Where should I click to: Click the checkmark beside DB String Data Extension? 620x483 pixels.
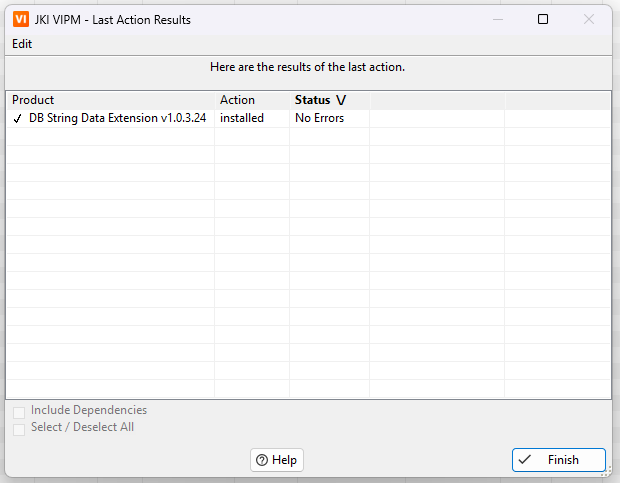(x=17, y=119)
